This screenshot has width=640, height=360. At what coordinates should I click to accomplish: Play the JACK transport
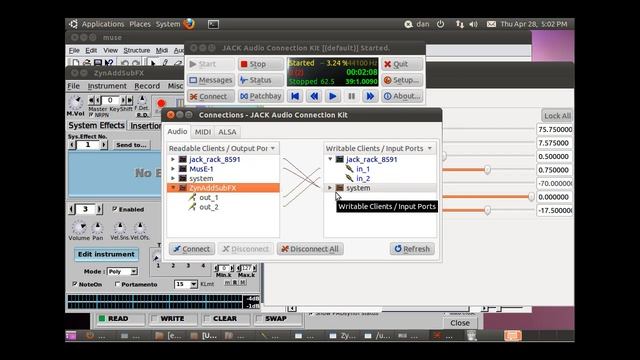[x=333, y=96]
